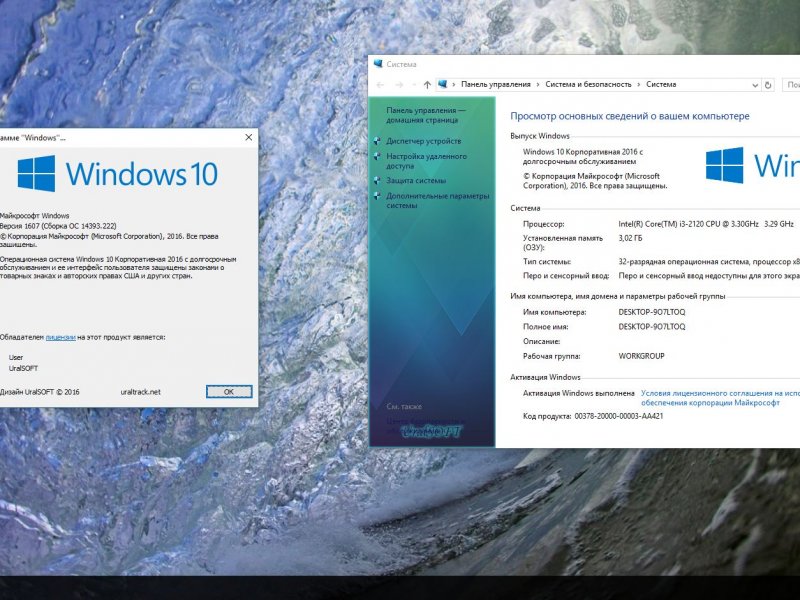Open Настройка удаленного доступа
Viewport: 800px width, 600px height.
click(x=427, y=161)
